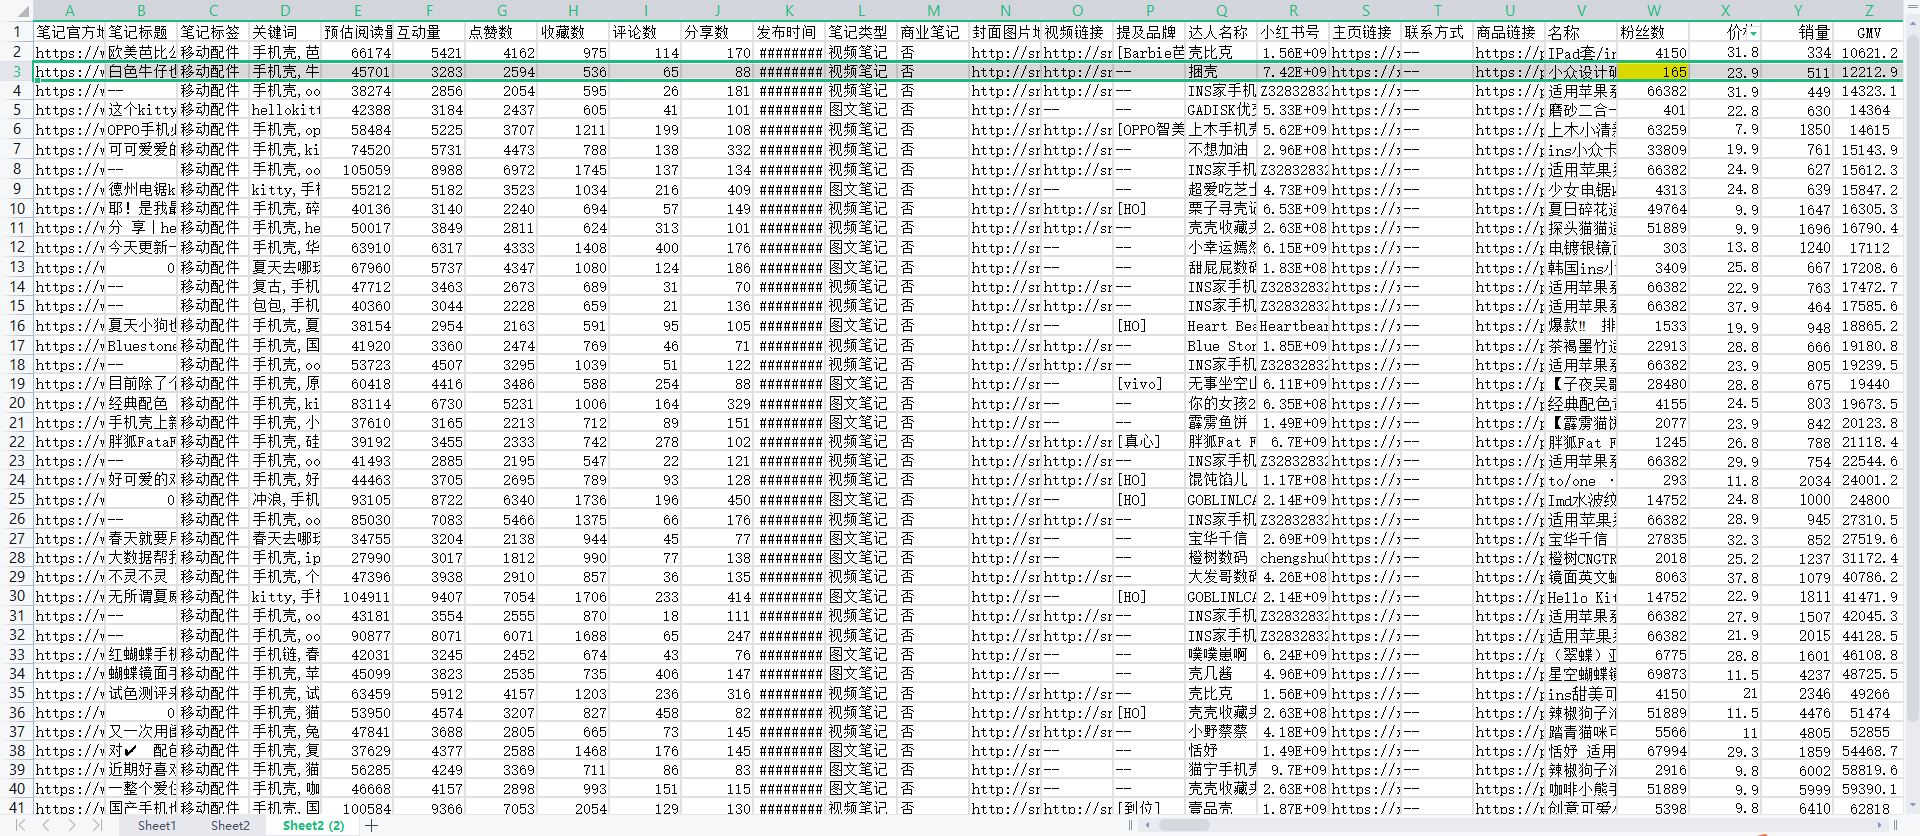This screenshot has width=1920, height=836.
Task: Click cell with brand [Barbie芭
Action: tap(1149, 52)
